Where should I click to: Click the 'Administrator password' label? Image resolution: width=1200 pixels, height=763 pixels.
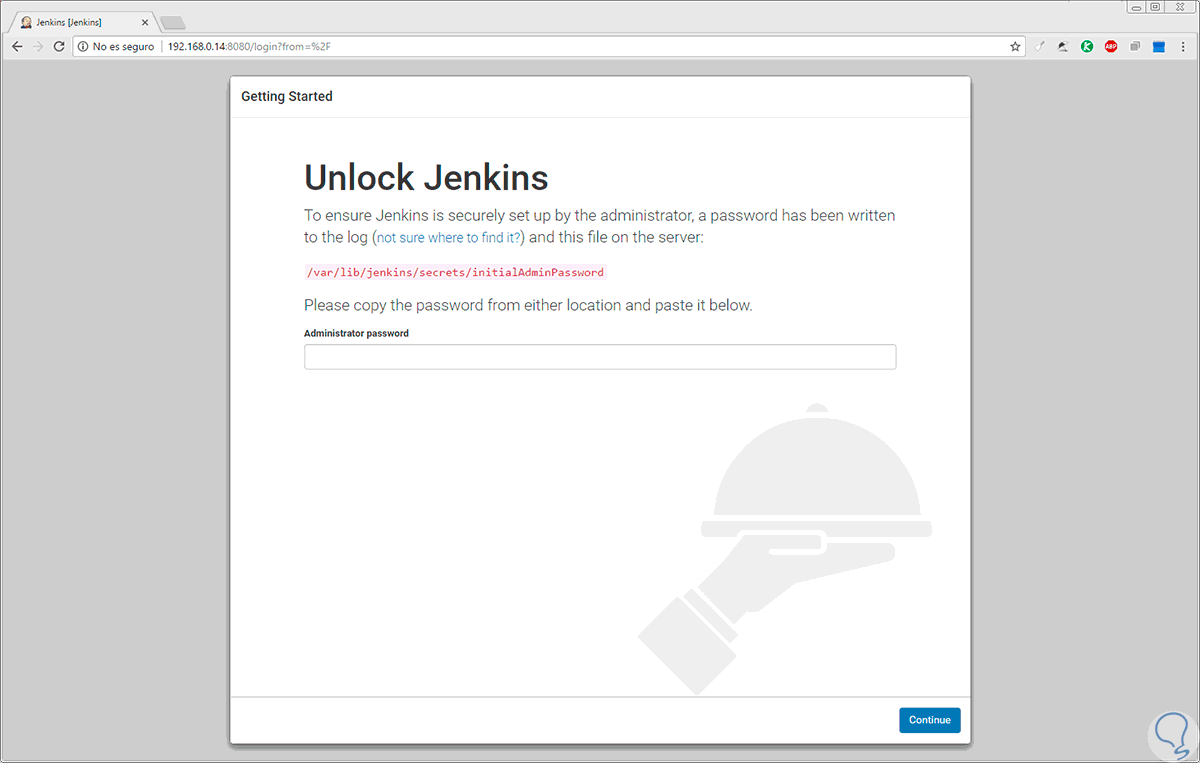click(x=356, y=333)
